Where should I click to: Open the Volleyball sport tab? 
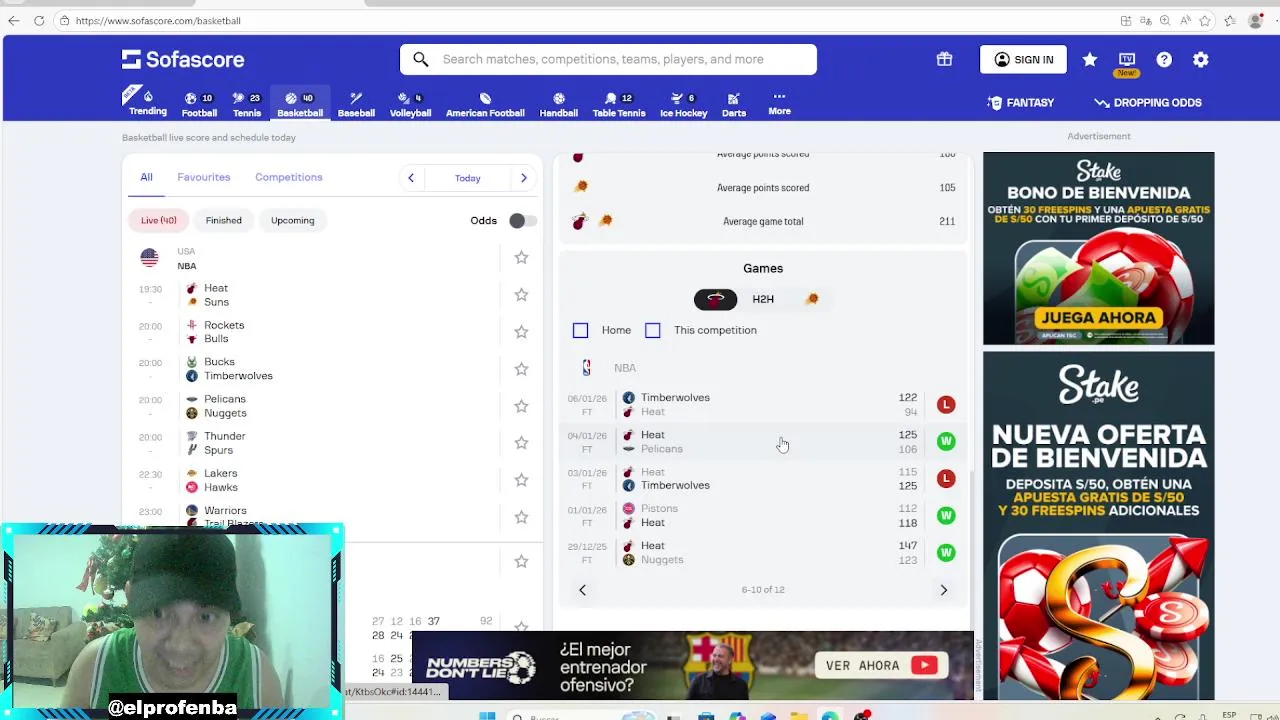410,105
